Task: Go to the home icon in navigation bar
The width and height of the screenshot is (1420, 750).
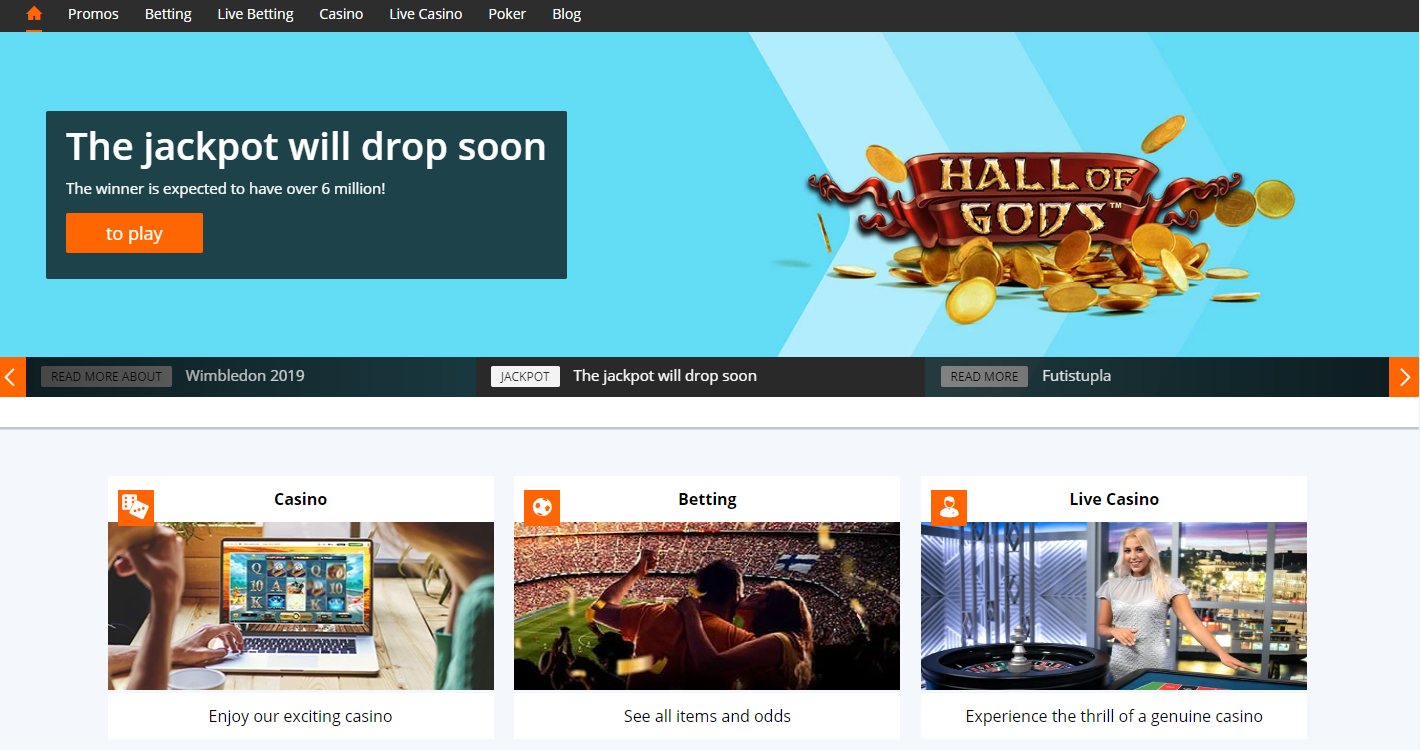Action: coord(34,14)
